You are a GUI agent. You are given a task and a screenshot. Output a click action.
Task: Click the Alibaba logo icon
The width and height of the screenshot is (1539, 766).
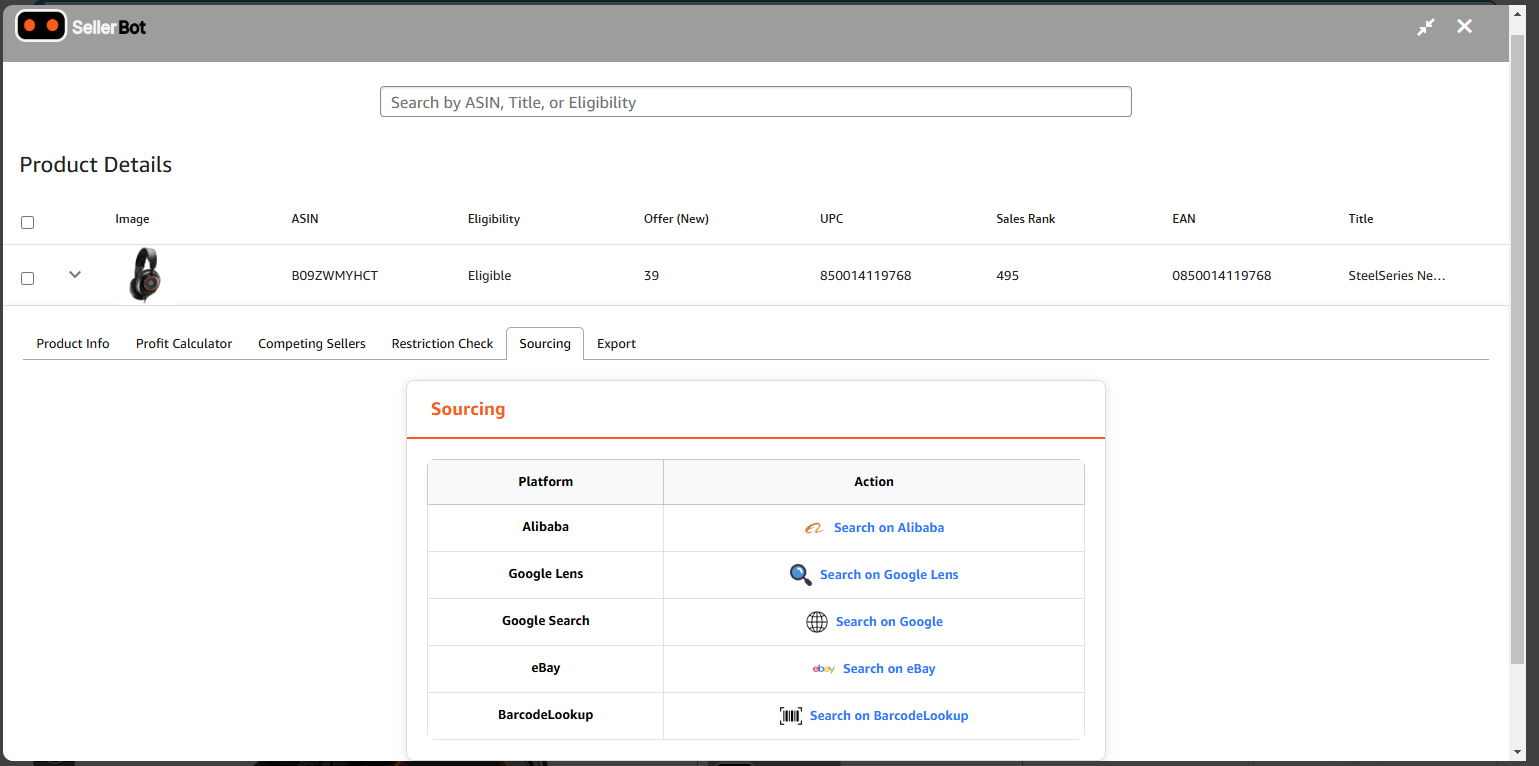814,528
